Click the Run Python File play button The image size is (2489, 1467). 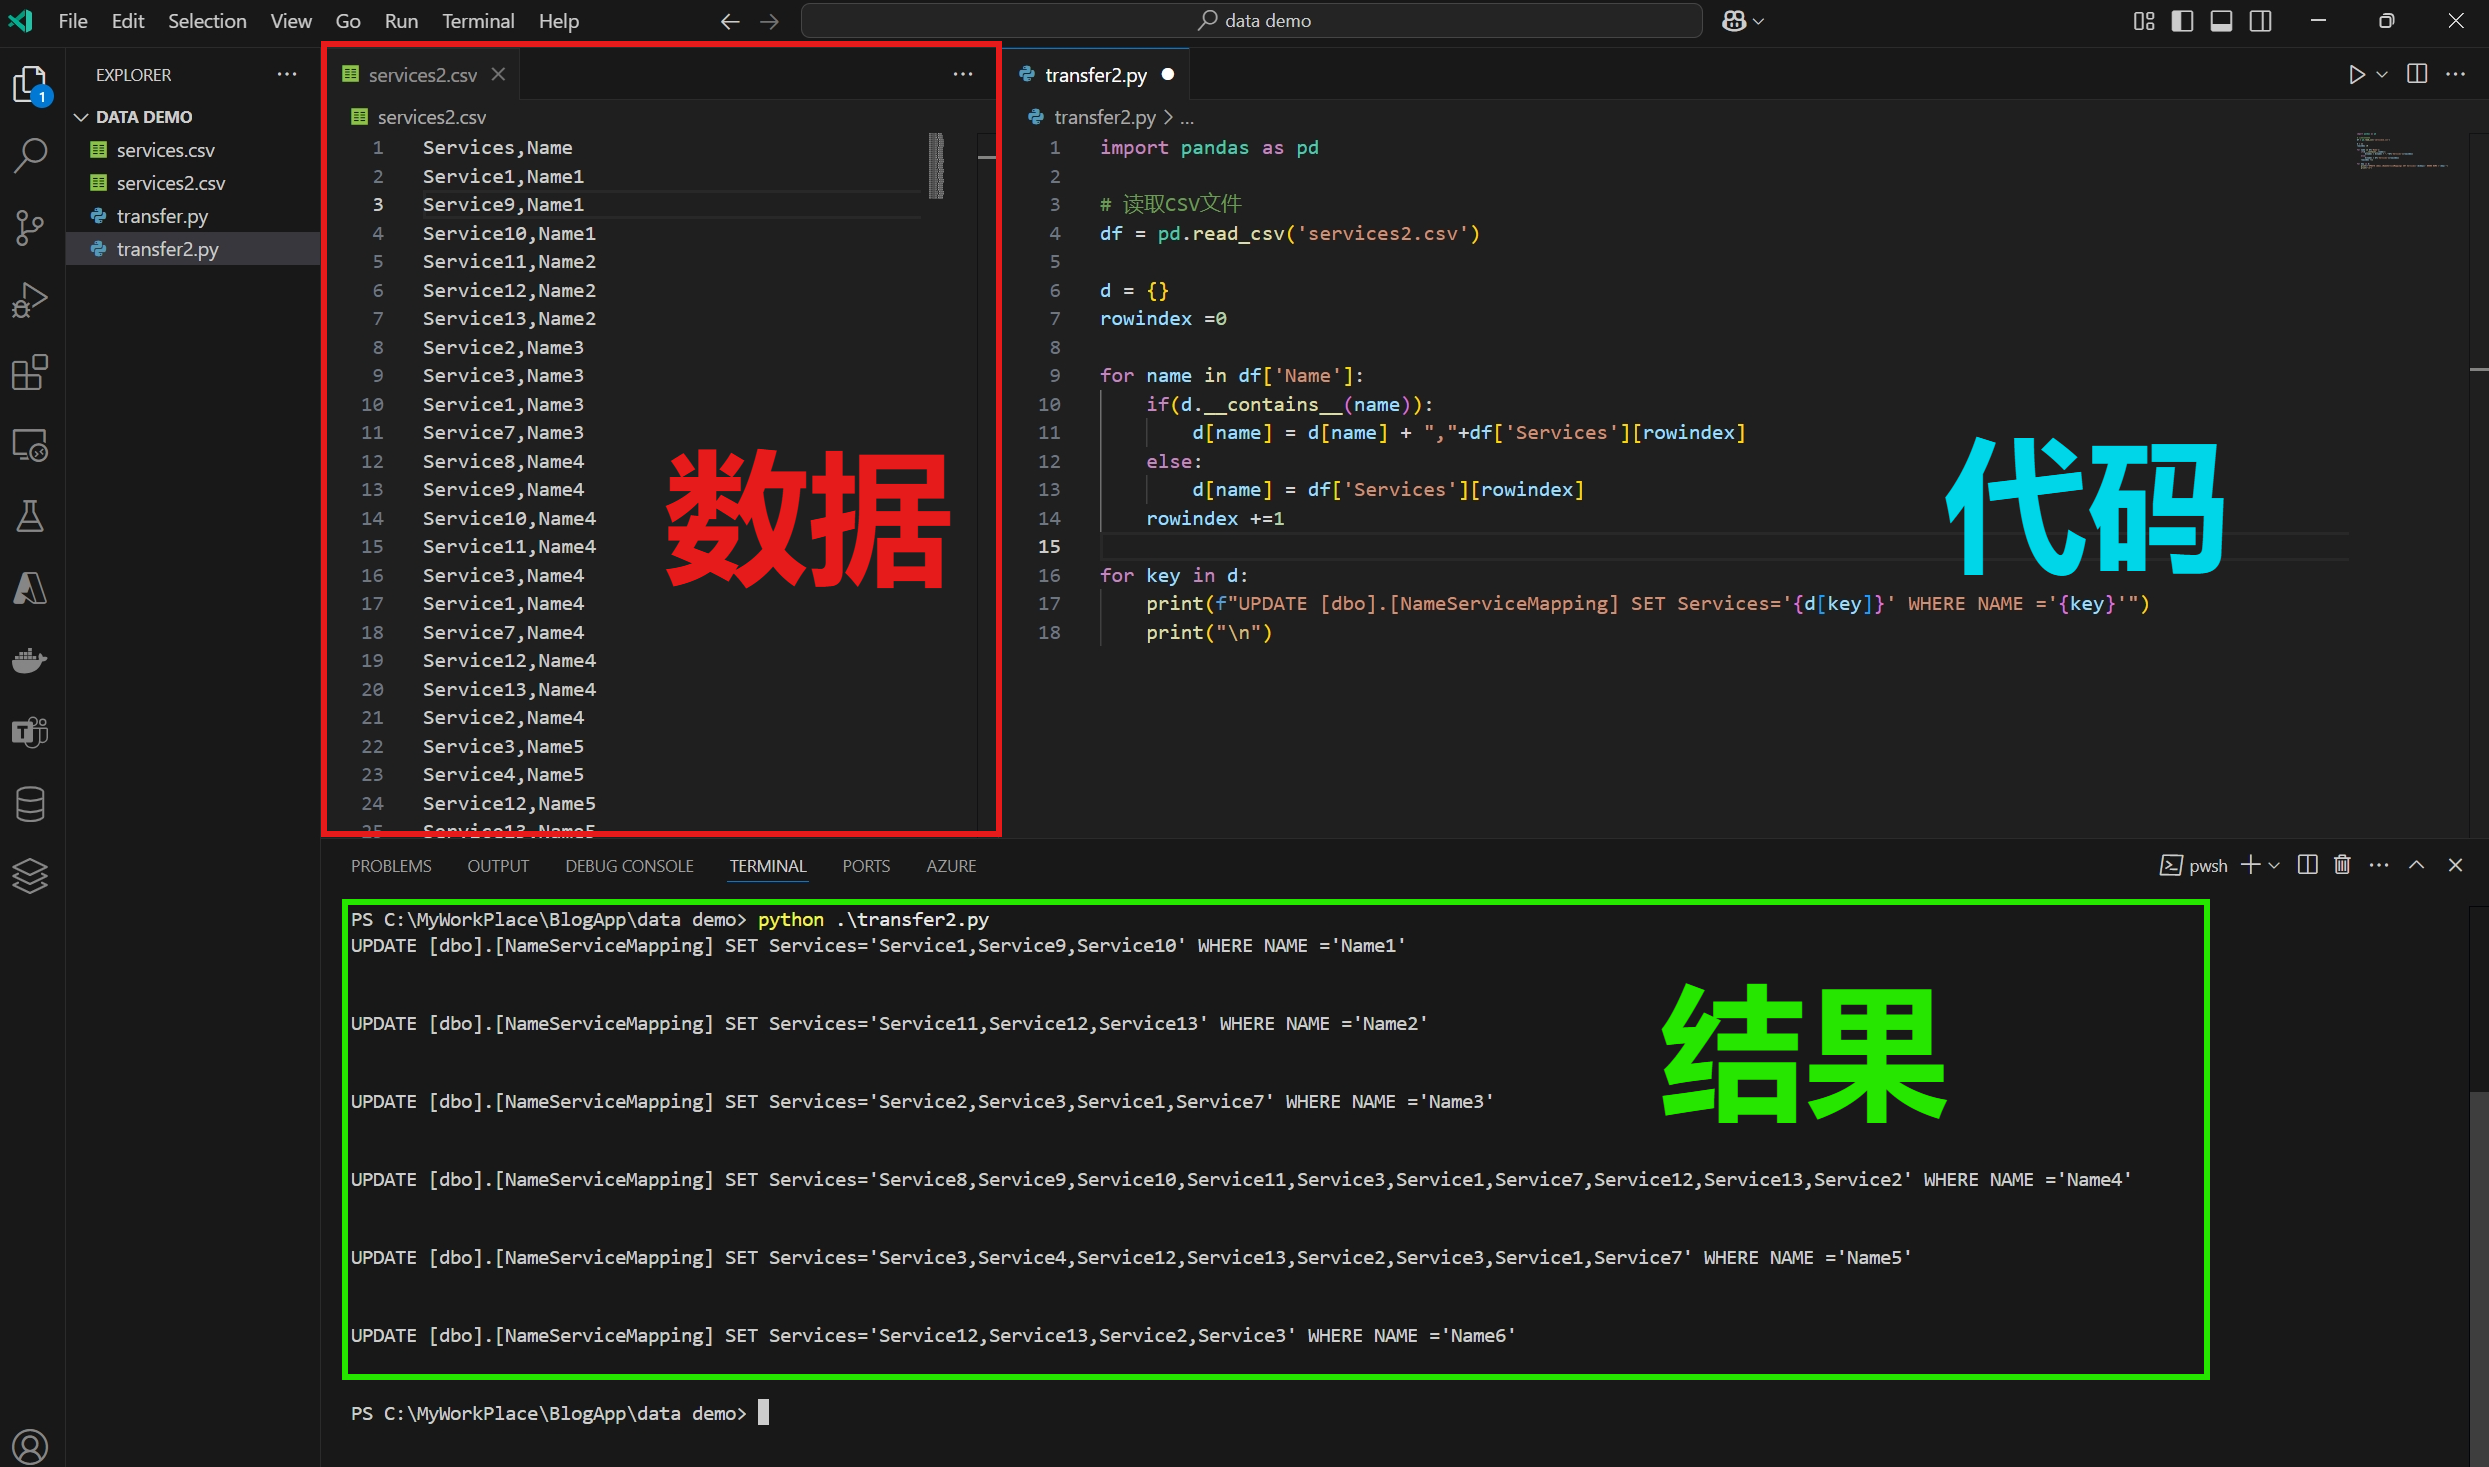tap(2356, 75)
